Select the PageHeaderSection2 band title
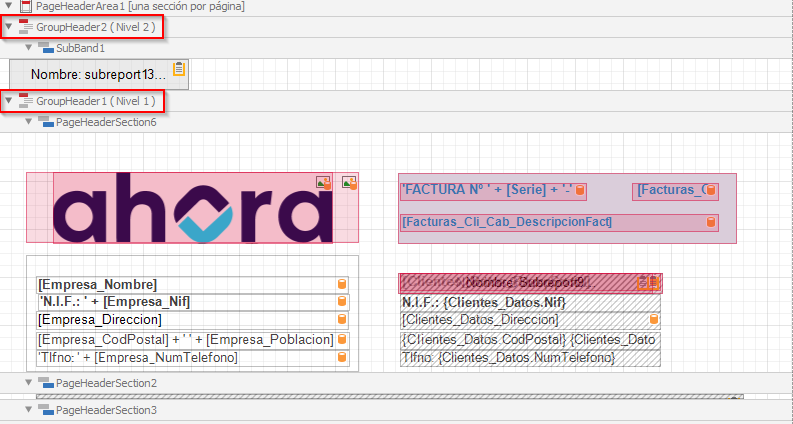The height and width of the screenshot is (424, 793). pyautogui.click(x=107, y=383)
